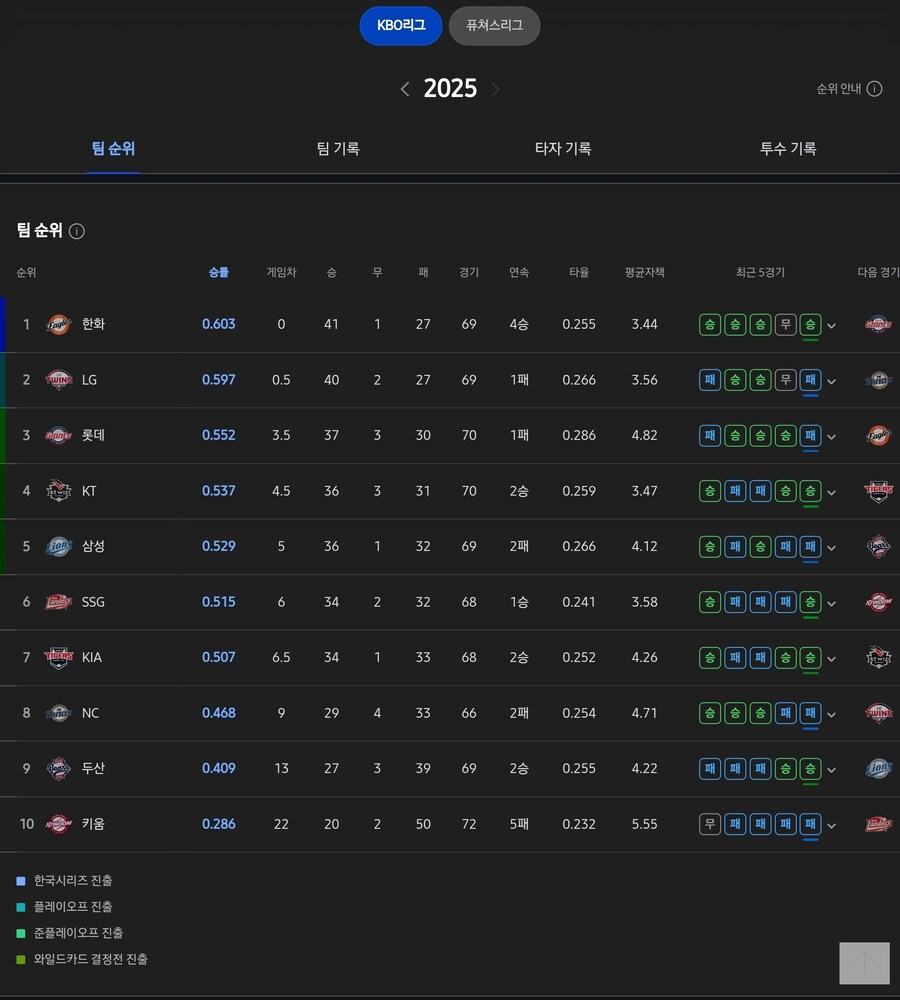
Task: Click the 플레이오프 진출 teal legend swatch
Action: coord(20,907)
